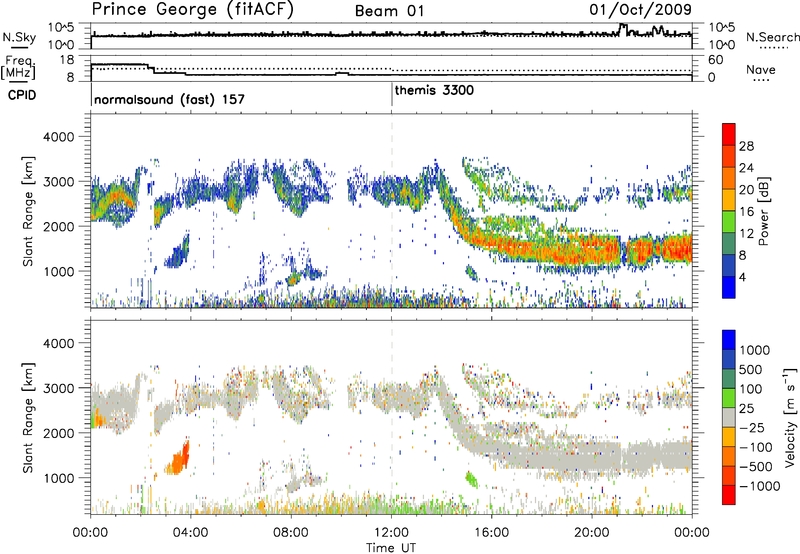Select the 'Freq. [MHz]' axis label
The height and width of the screenshot is (554, 800).
(18, 67)
